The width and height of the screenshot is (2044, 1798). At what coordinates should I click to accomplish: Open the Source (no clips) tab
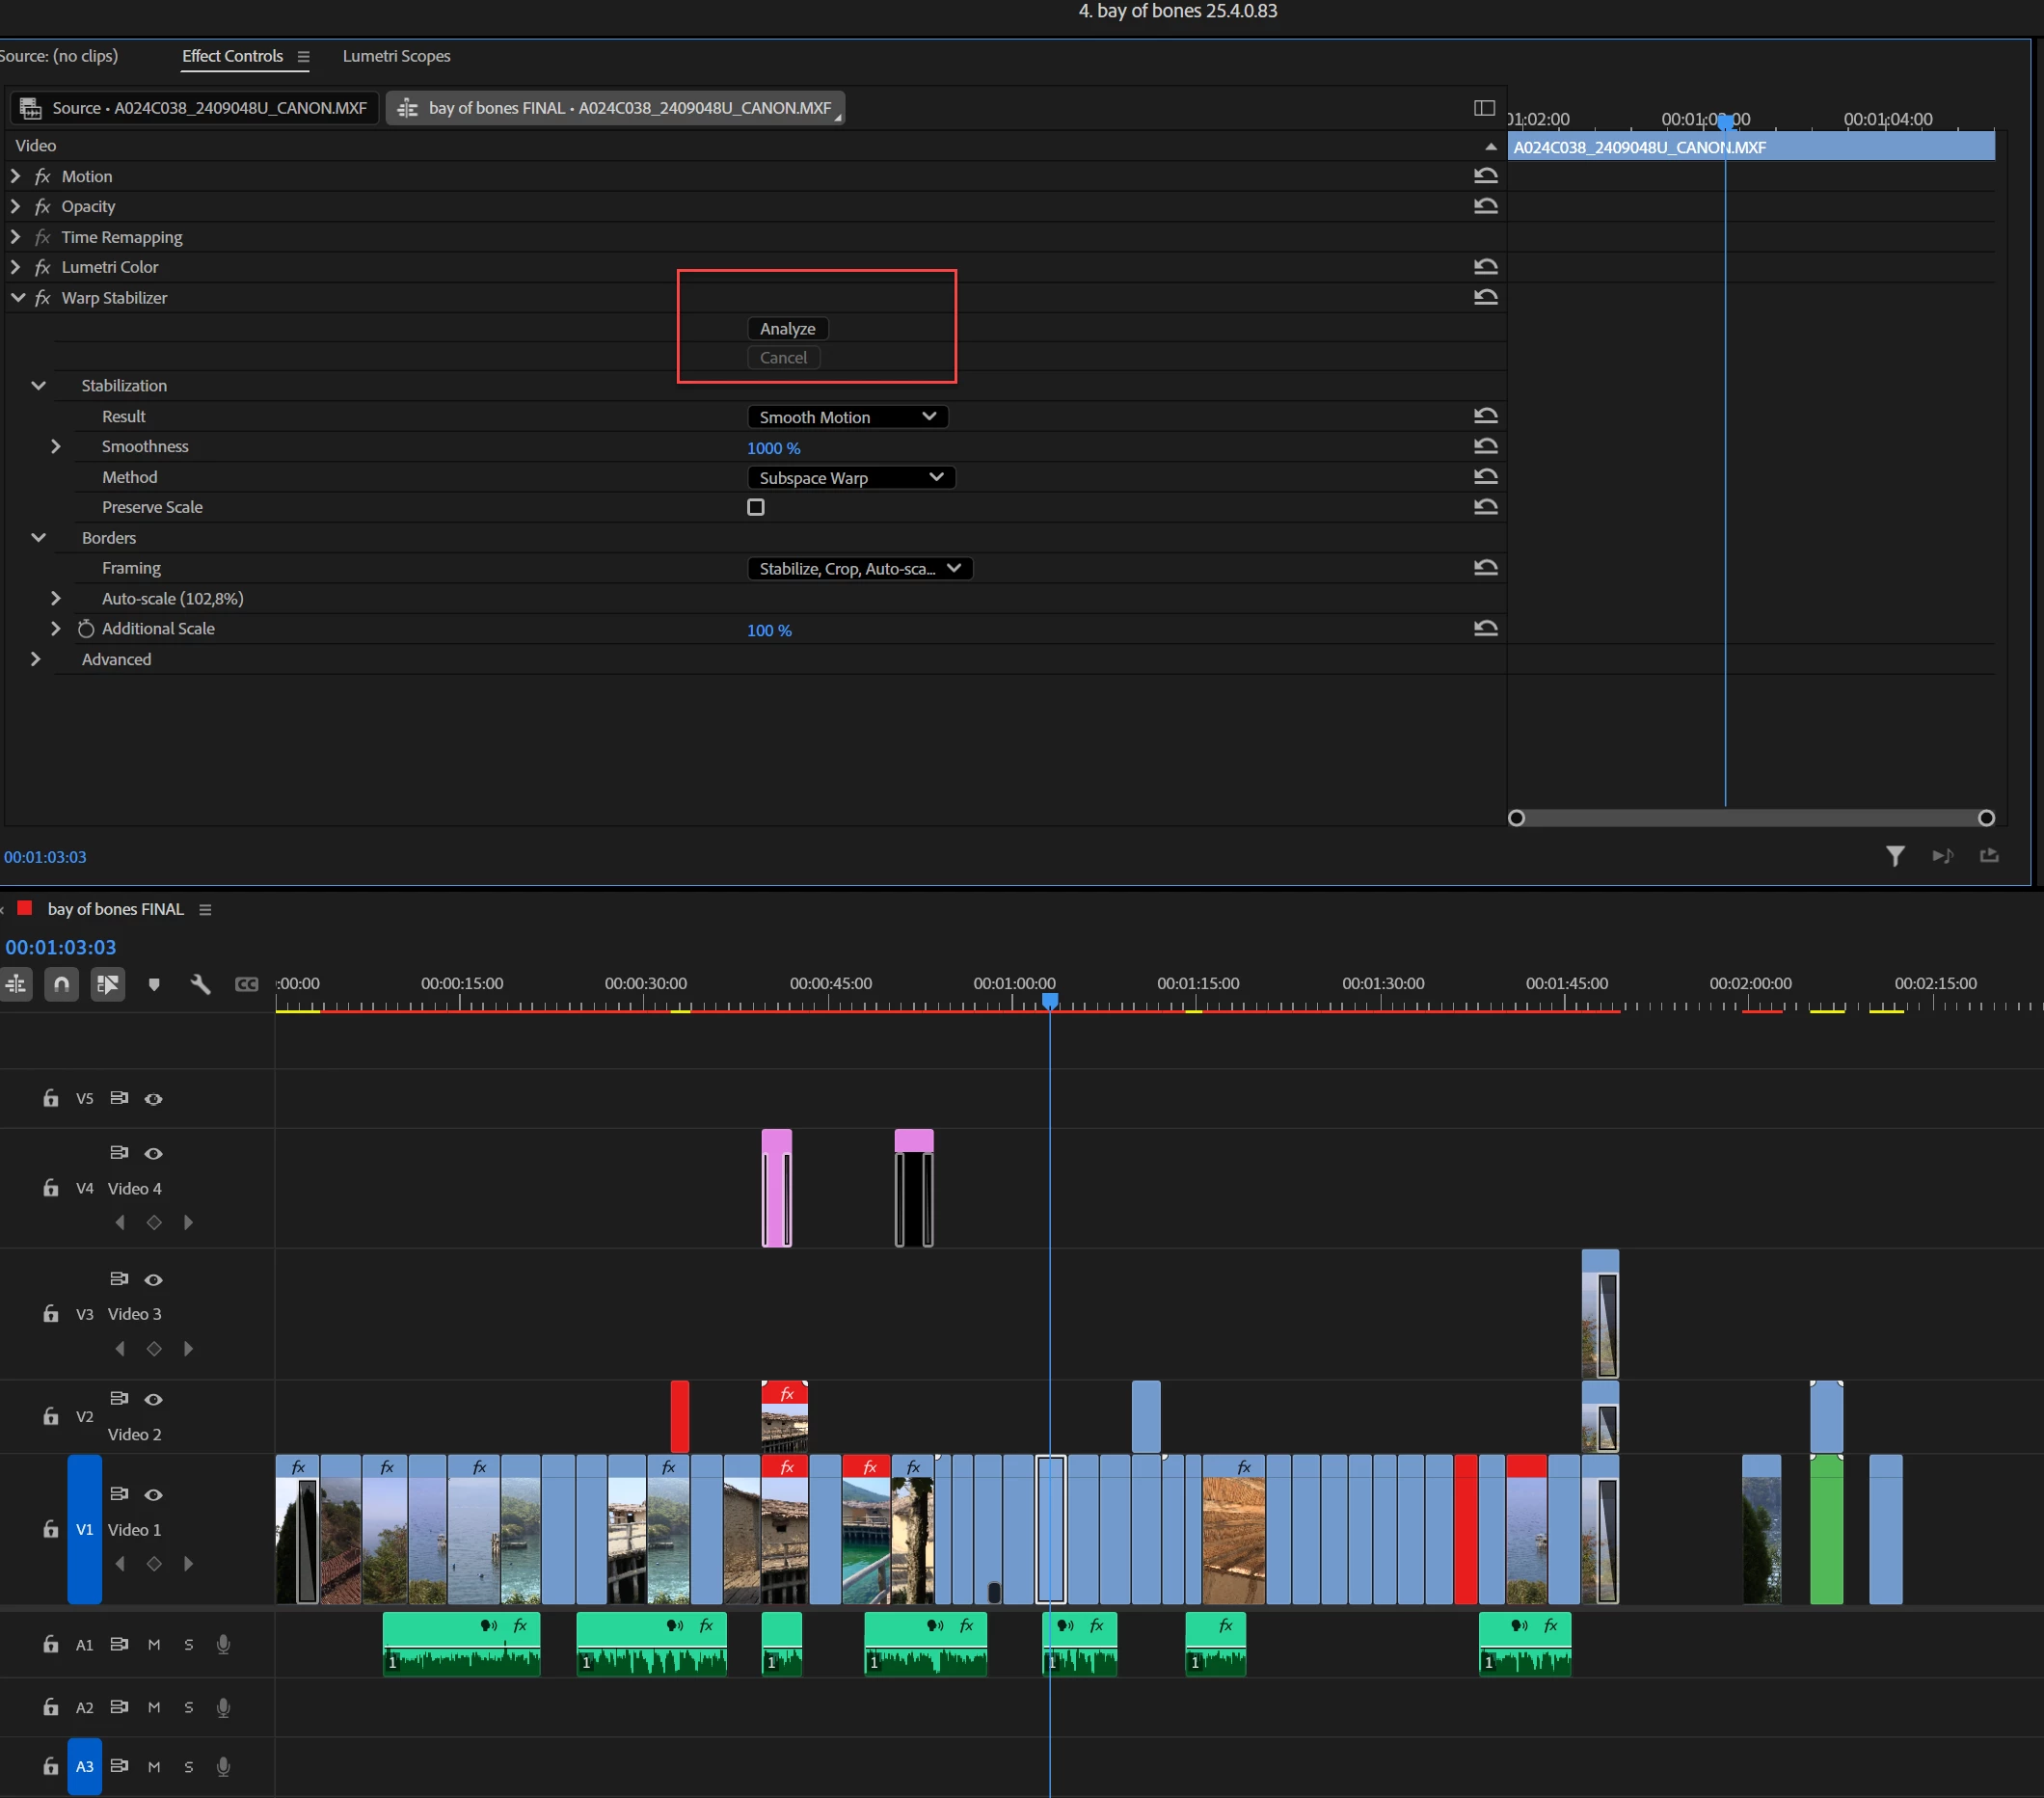[x=59, y=56]
